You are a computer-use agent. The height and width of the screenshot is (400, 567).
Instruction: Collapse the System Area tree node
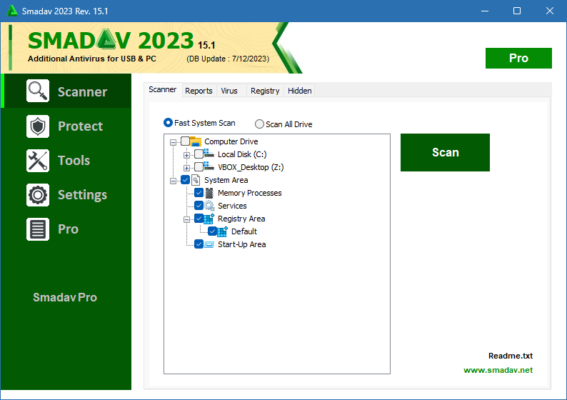click(173, 181)
